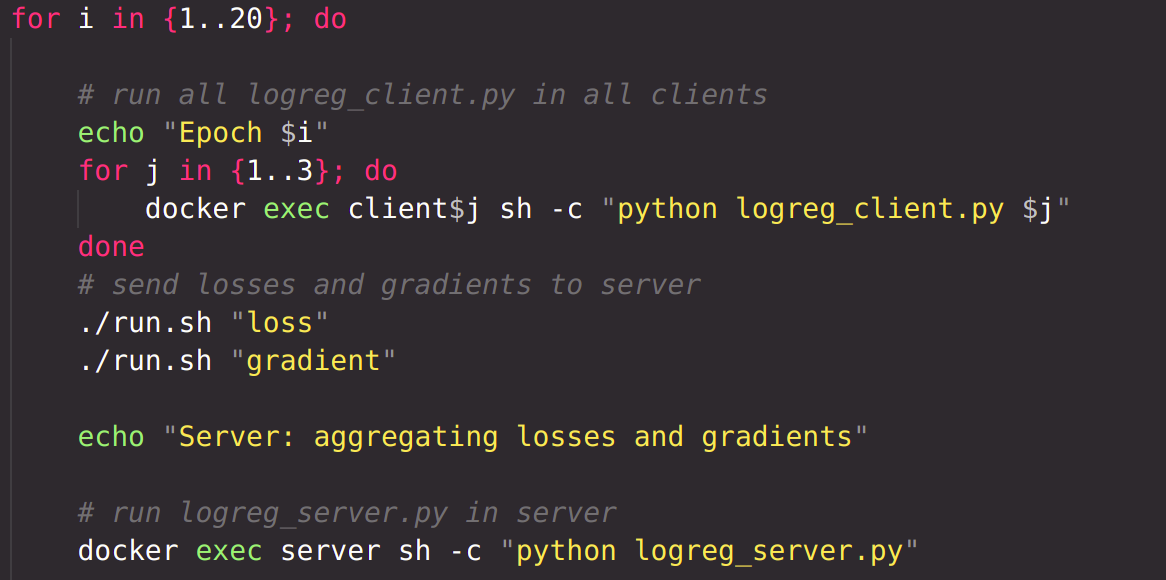Click the inner loop range {1..3}

[280, 172]
